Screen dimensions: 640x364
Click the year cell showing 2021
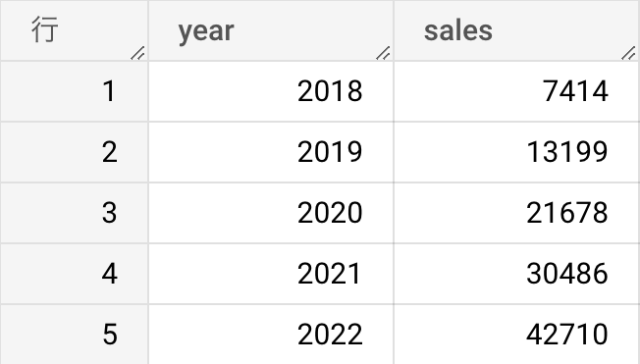271,274
